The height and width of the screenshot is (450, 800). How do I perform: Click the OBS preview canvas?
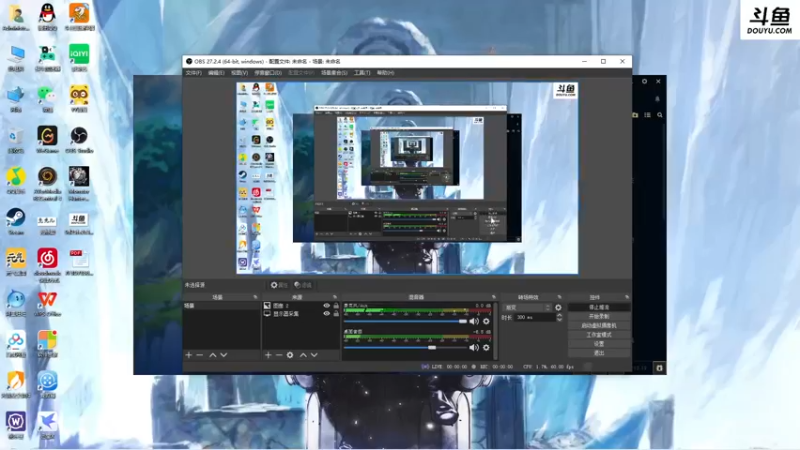[407, 178]
